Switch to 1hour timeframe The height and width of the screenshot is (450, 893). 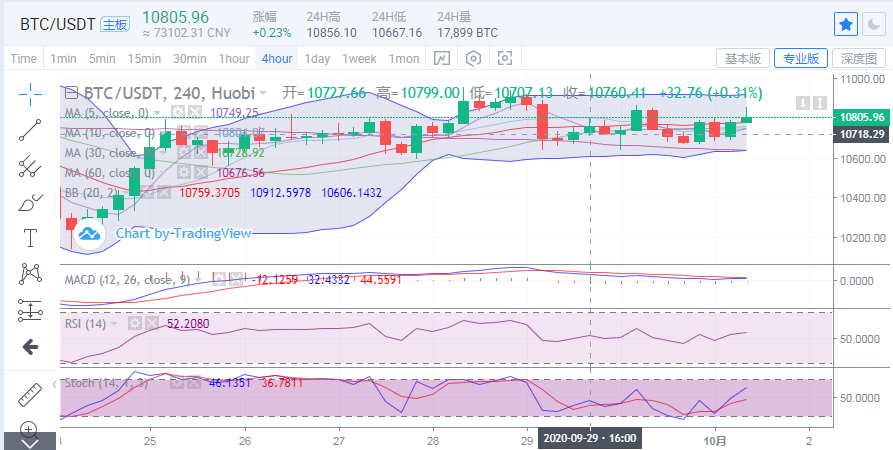point(234,59)
